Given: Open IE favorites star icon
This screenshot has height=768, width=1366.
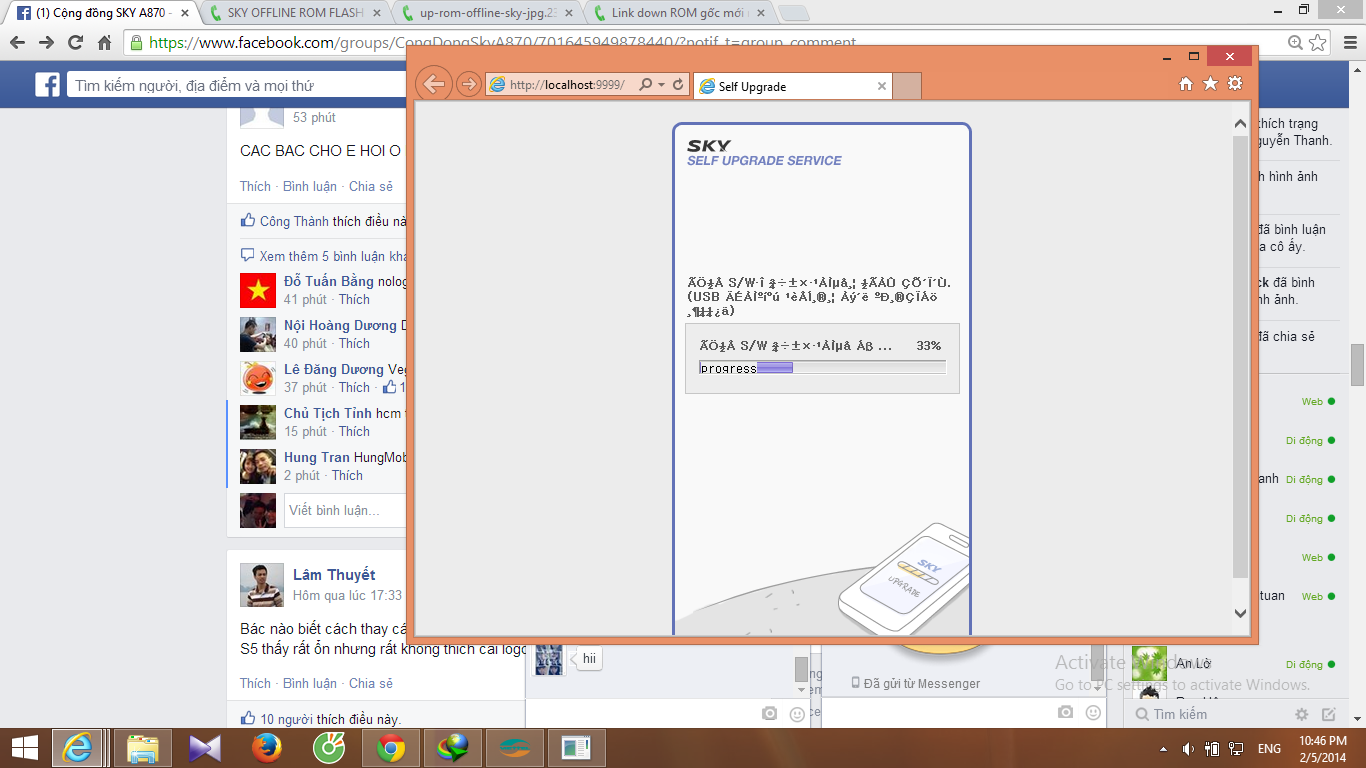Looking at the screenshot, I should coord(1210,85).
